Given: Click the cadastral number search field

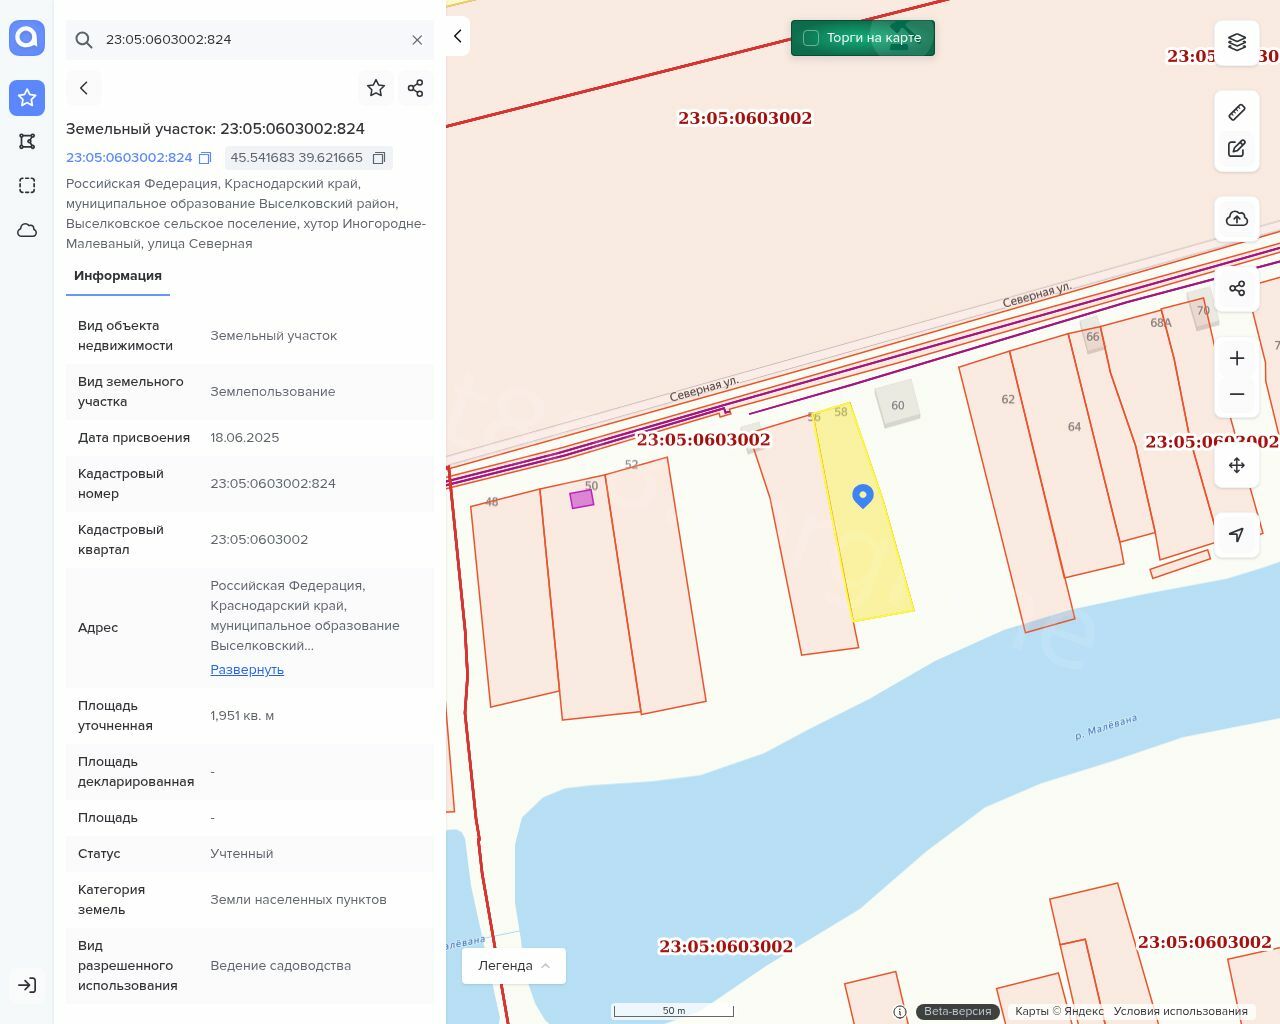Looking at the screenshot, I should coord(250,40).
